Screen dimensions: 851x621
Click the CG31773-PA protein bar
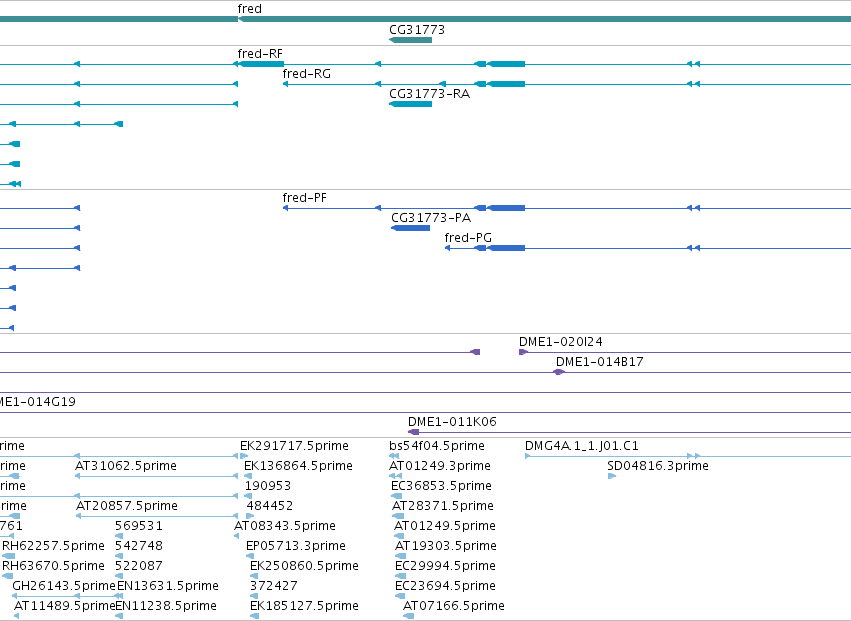tap(411, 228)
